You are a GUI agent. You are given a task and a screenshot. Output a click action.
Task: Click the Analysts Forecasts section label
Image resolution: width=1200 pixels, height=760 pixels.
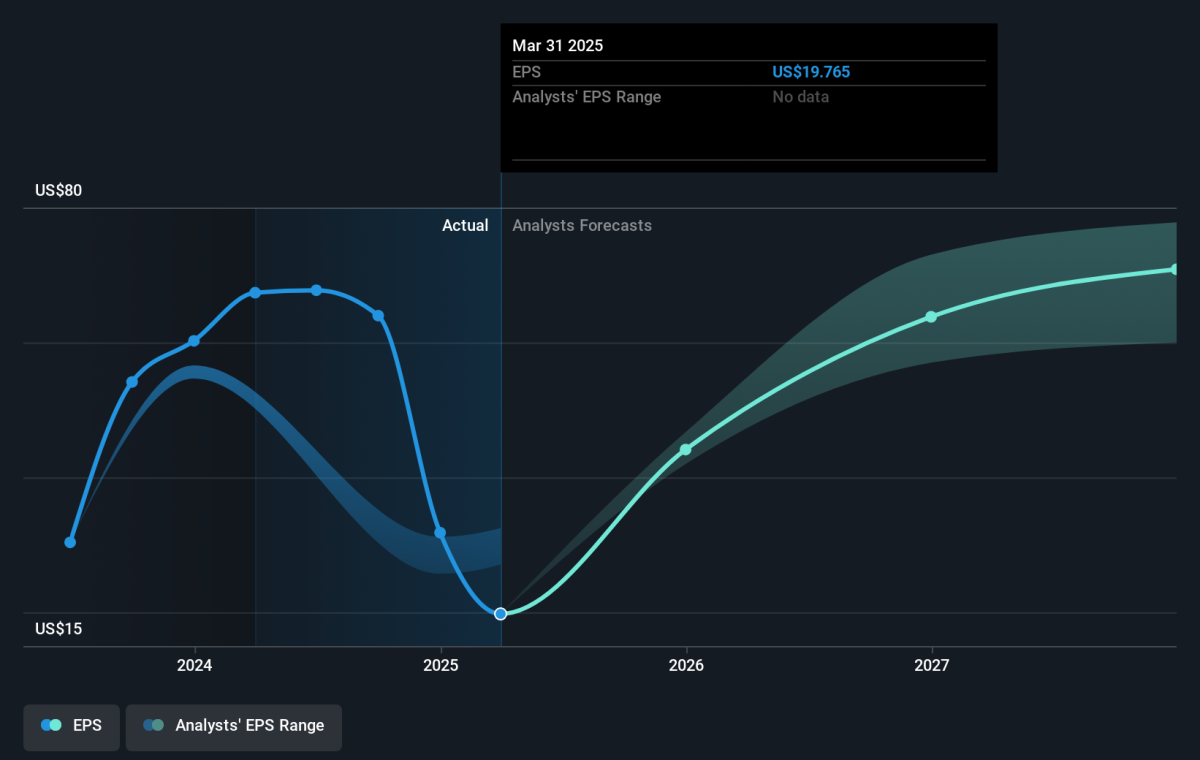[x=582, y=226]
